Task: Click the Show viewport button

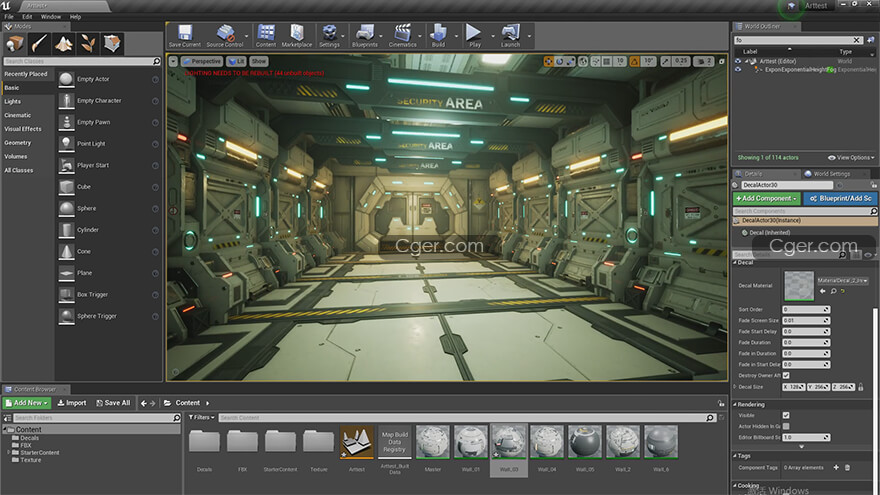Action: point(259,61)
